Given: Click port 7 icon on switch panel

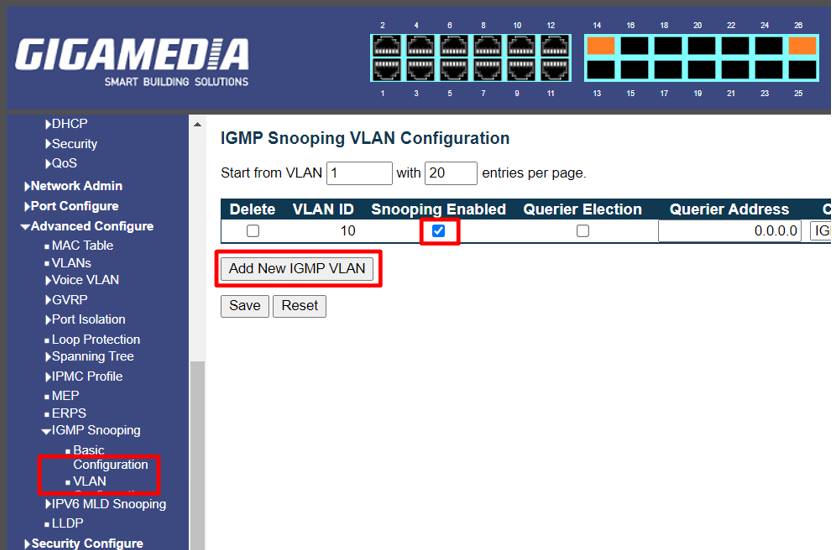Looking at the screenshot, I should pos(487,69).
